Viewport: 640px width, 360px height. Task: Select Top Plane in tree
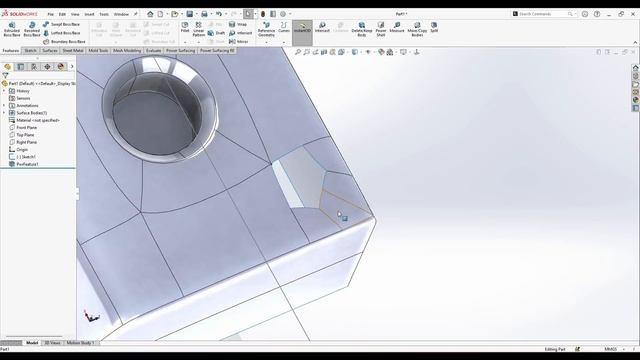click(x=25, y=135)
